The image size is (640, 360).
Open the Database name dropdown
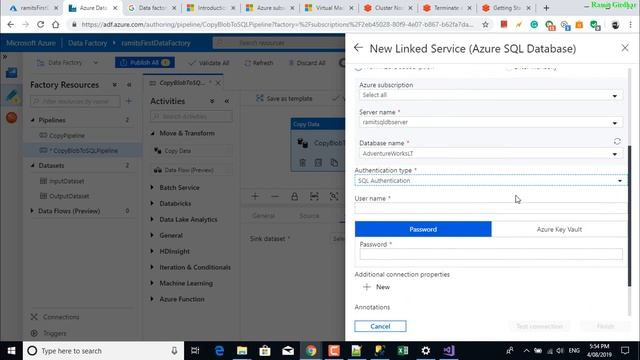tap(491, 154)
